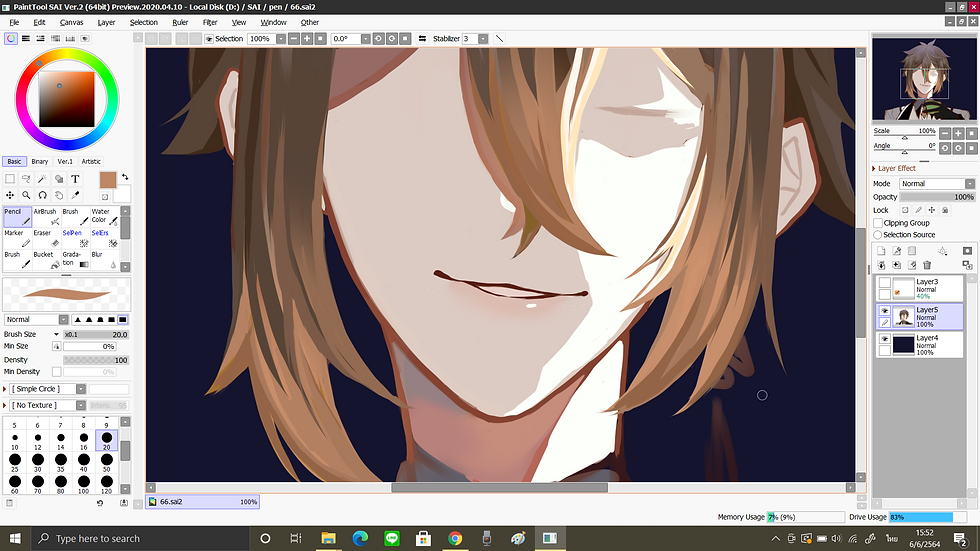Screen dimensions: 980x551
Task: Toggle the Selection visibility checkbox in toolbar
Action: point(209,39)
